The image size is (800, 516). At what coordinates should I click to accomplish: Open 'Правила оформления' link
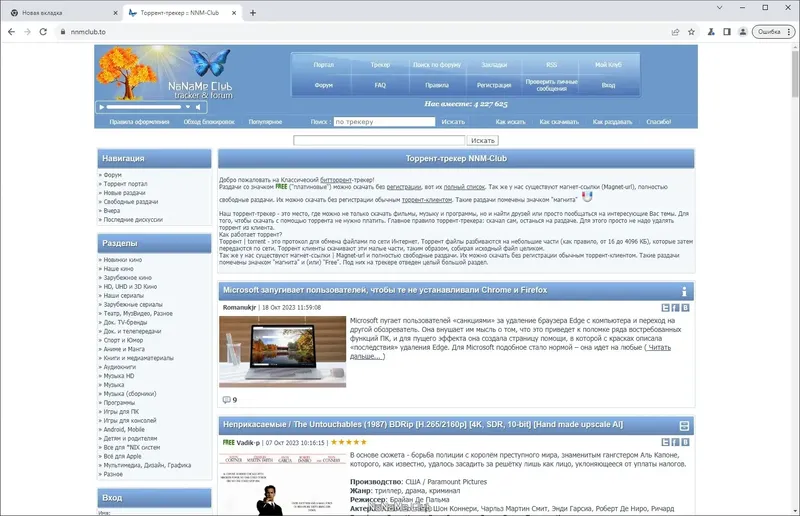(x=139, y=122)
